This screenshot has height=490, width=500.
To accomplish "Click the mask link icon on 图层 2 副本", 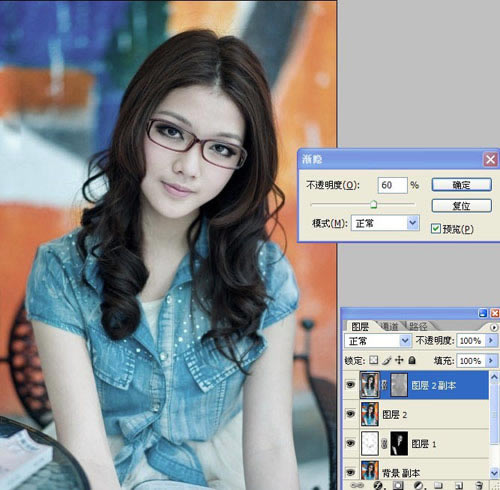I will 384,385.
